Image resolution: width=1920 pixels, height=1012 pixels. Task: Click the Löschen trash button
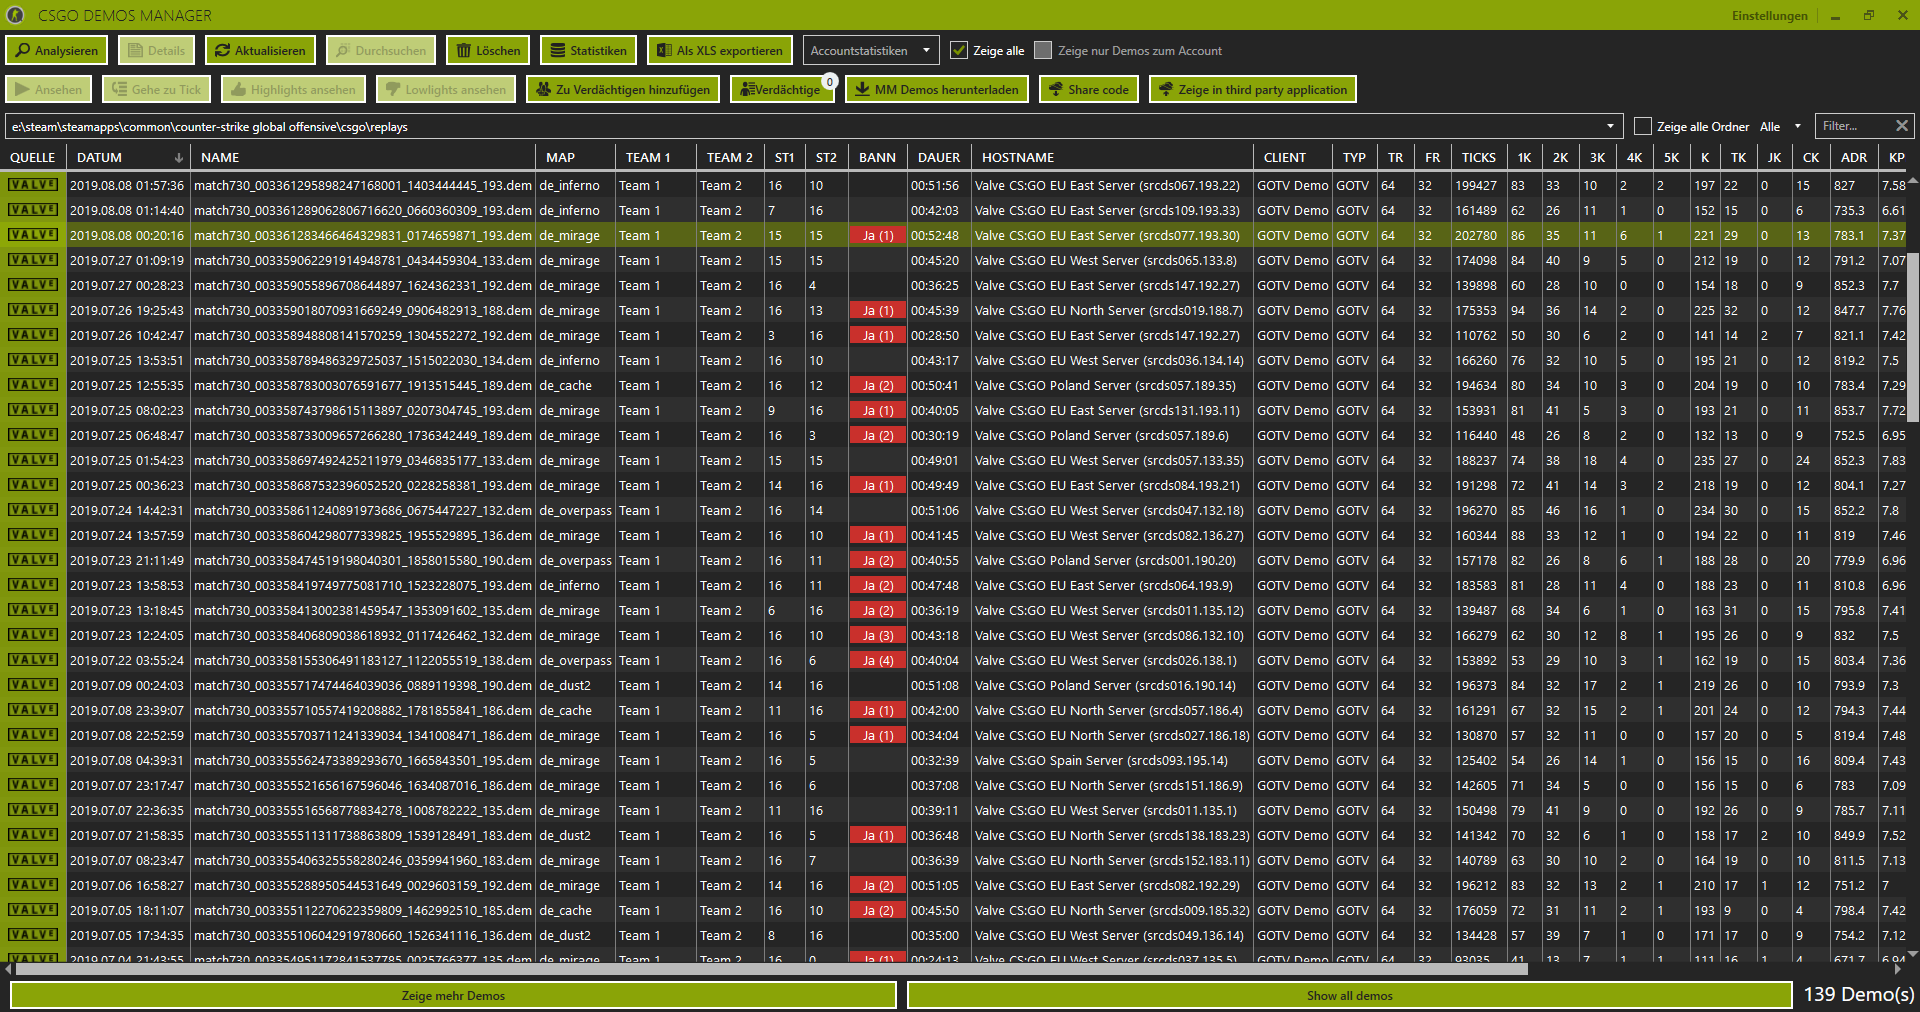pyautogui.click(x=488, y=50)
